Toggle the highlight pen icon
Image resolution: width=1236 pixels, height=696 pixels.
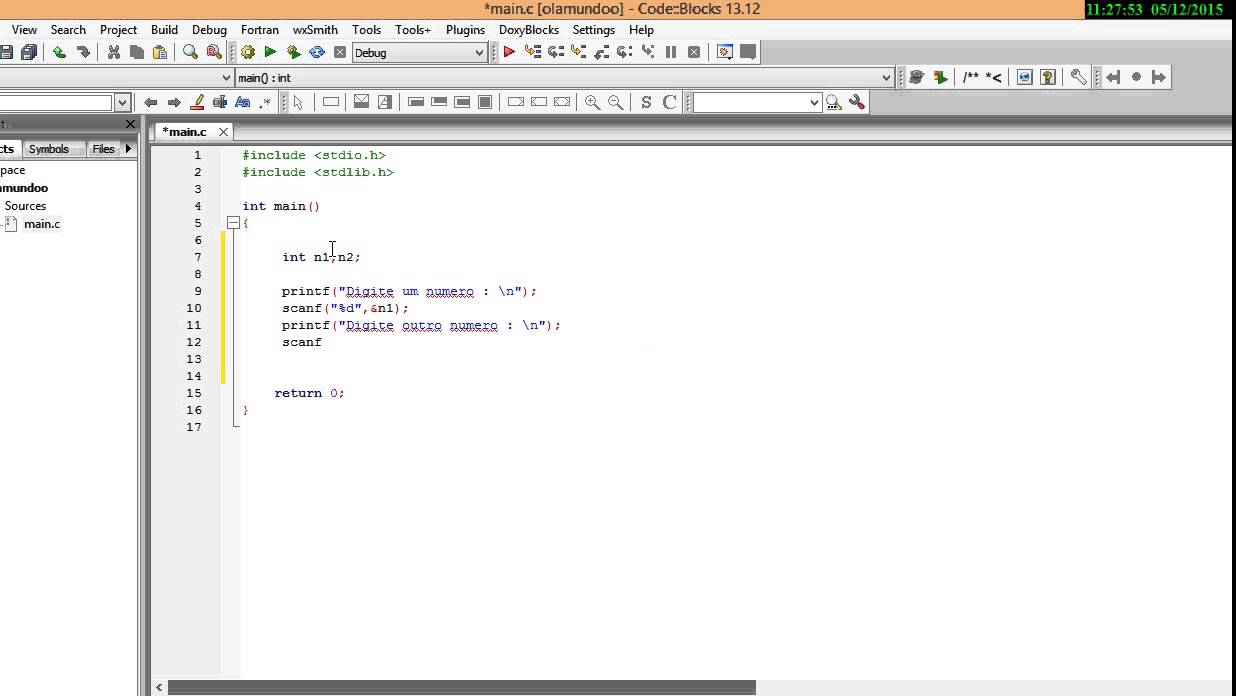197,102
